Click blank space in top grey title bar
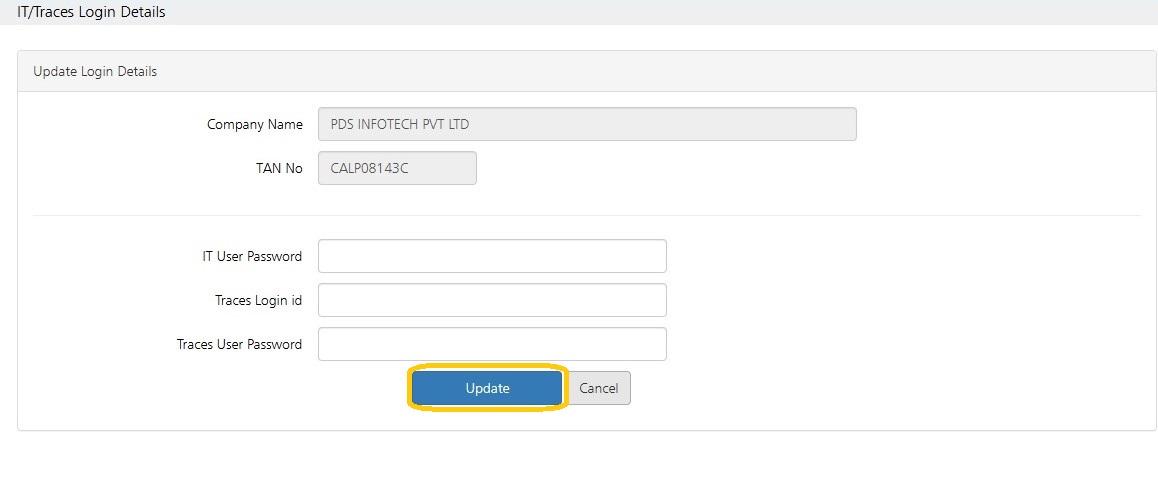 pos(665,12)
